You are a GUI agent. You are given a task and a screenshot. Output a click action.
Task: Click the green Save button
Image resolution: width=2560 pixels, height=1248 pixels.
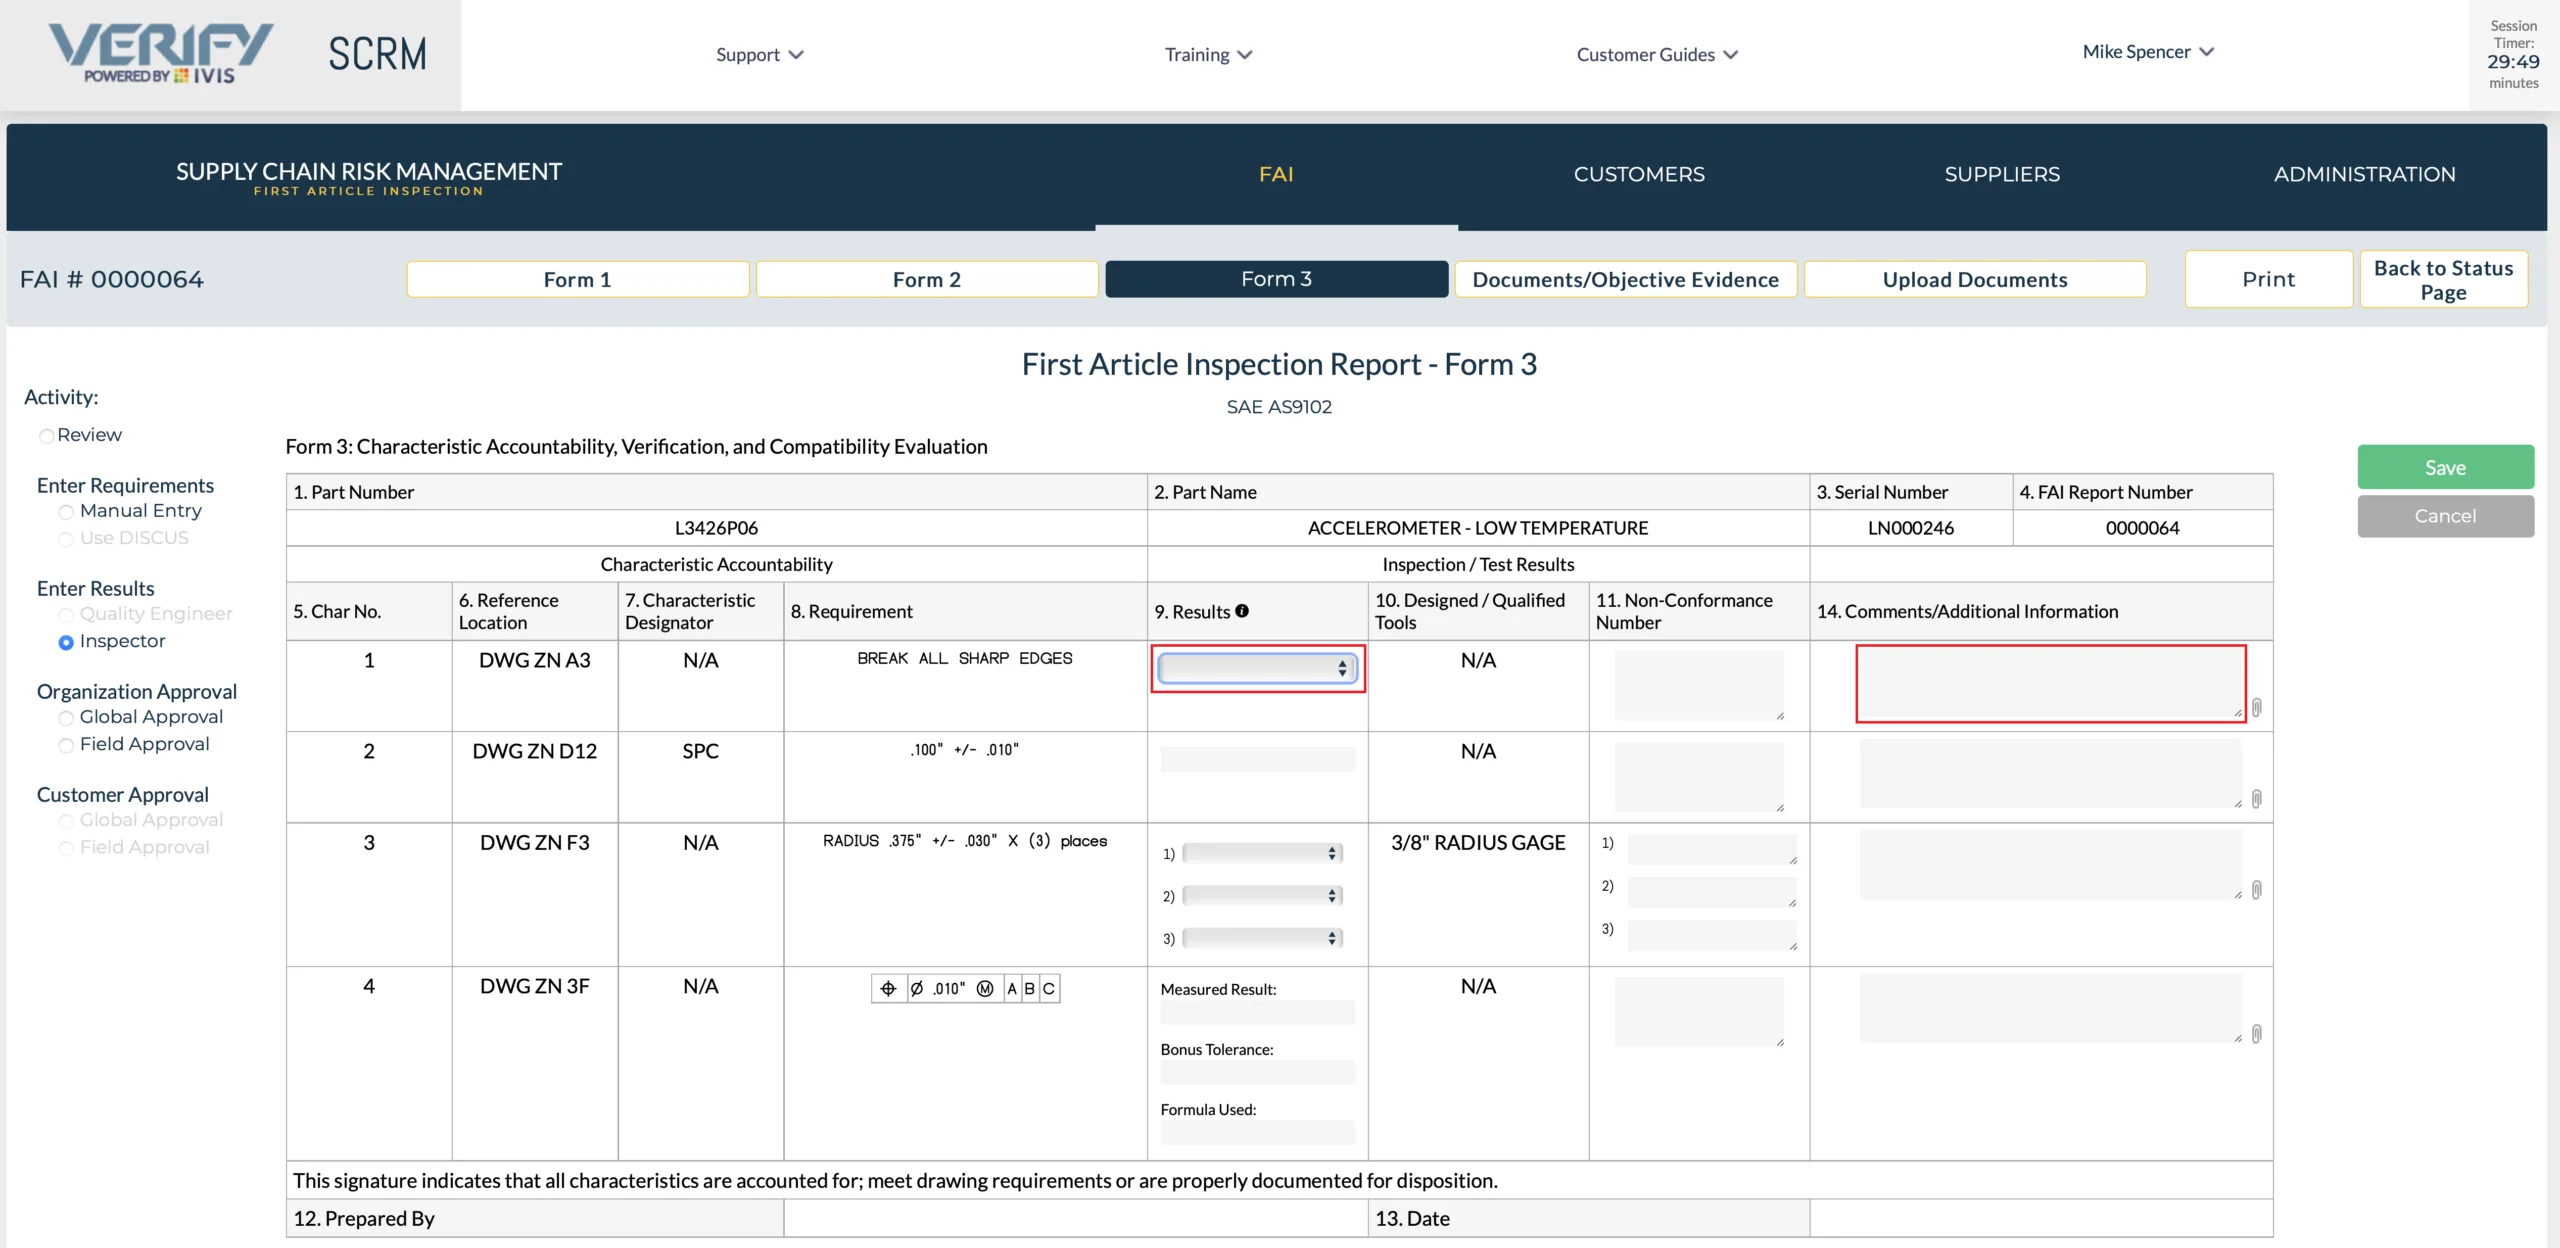2445,467
